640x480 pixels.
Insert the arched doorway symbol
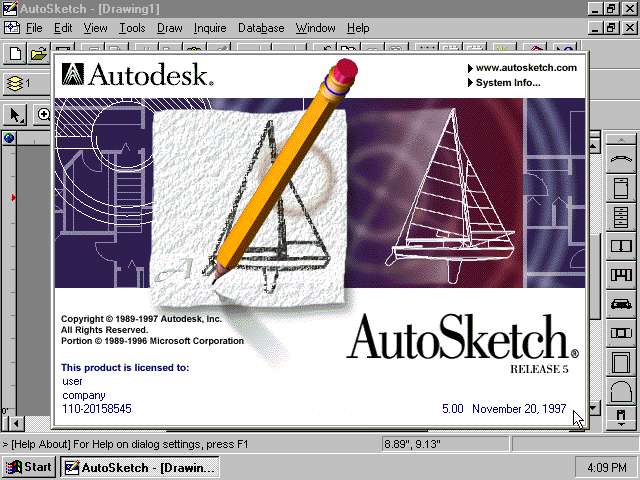pyautogui.click(x=621, y=390)
